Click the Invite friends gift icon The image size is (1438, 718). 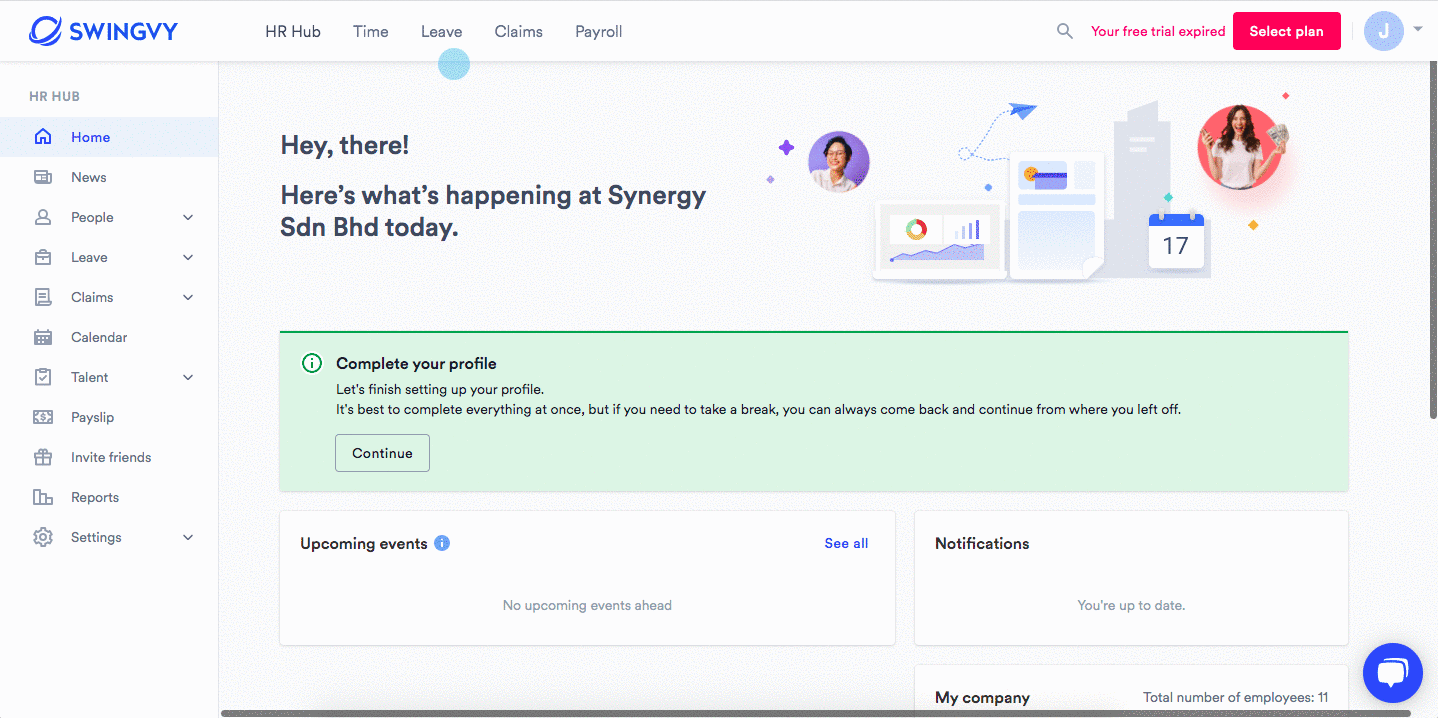pos(43,457)
